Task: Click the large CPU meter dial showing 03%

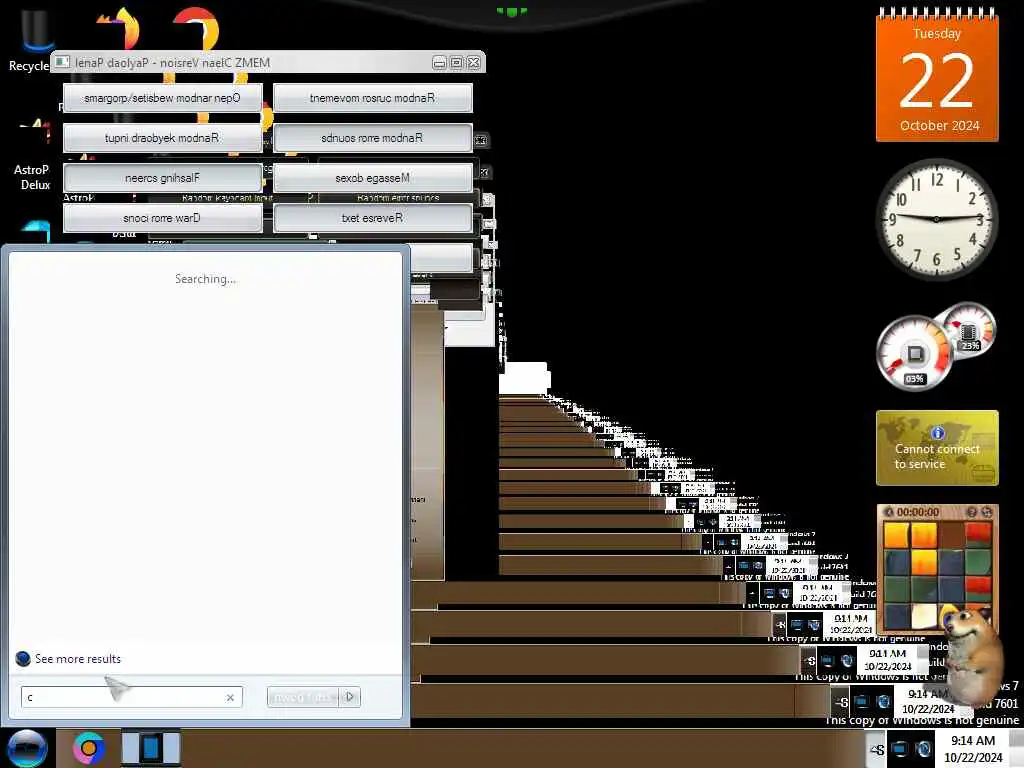Action: pos(914,354)
